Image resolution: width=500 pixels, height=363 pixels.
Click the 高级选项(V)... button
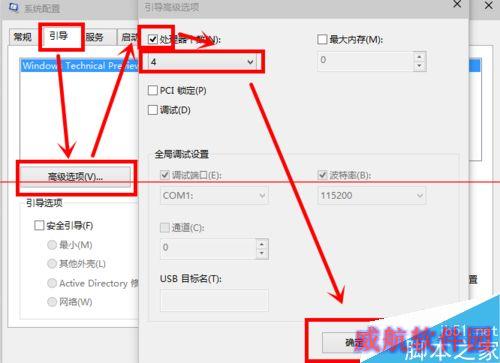click(75, 177)
